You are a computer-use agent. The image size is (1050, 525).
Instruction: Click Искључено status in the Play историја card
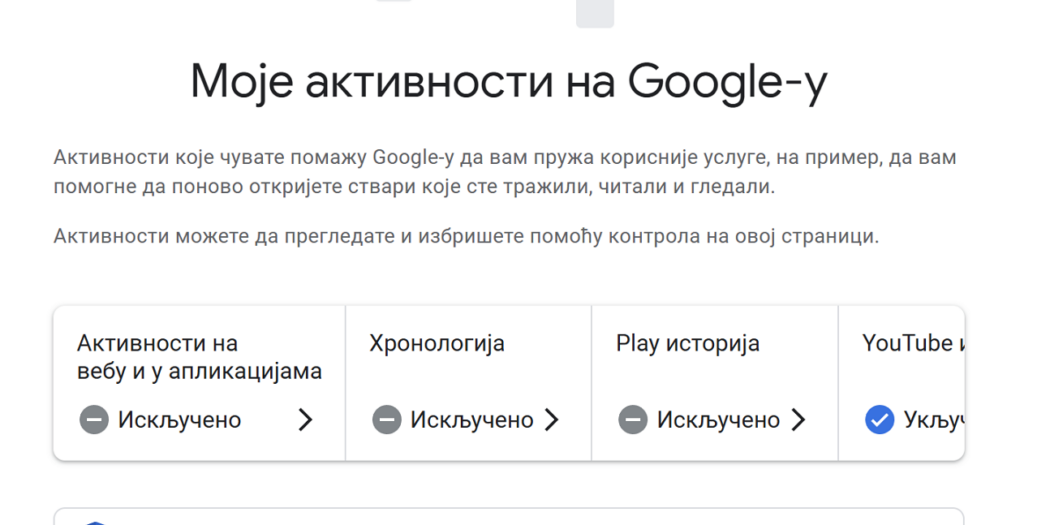[718, 420]
